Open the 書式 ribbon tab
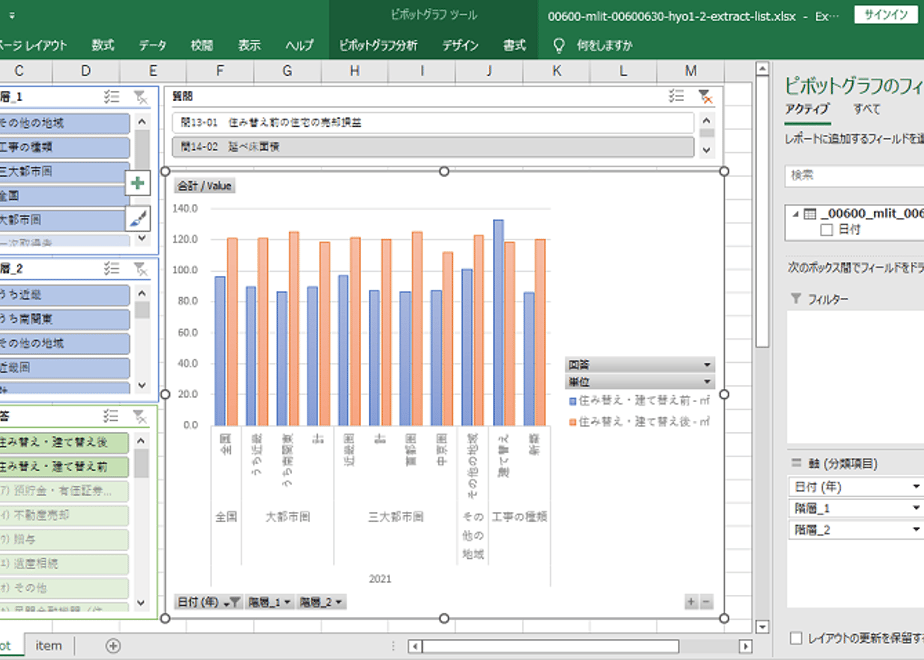 pyautogui.click(x=514, y=45)
